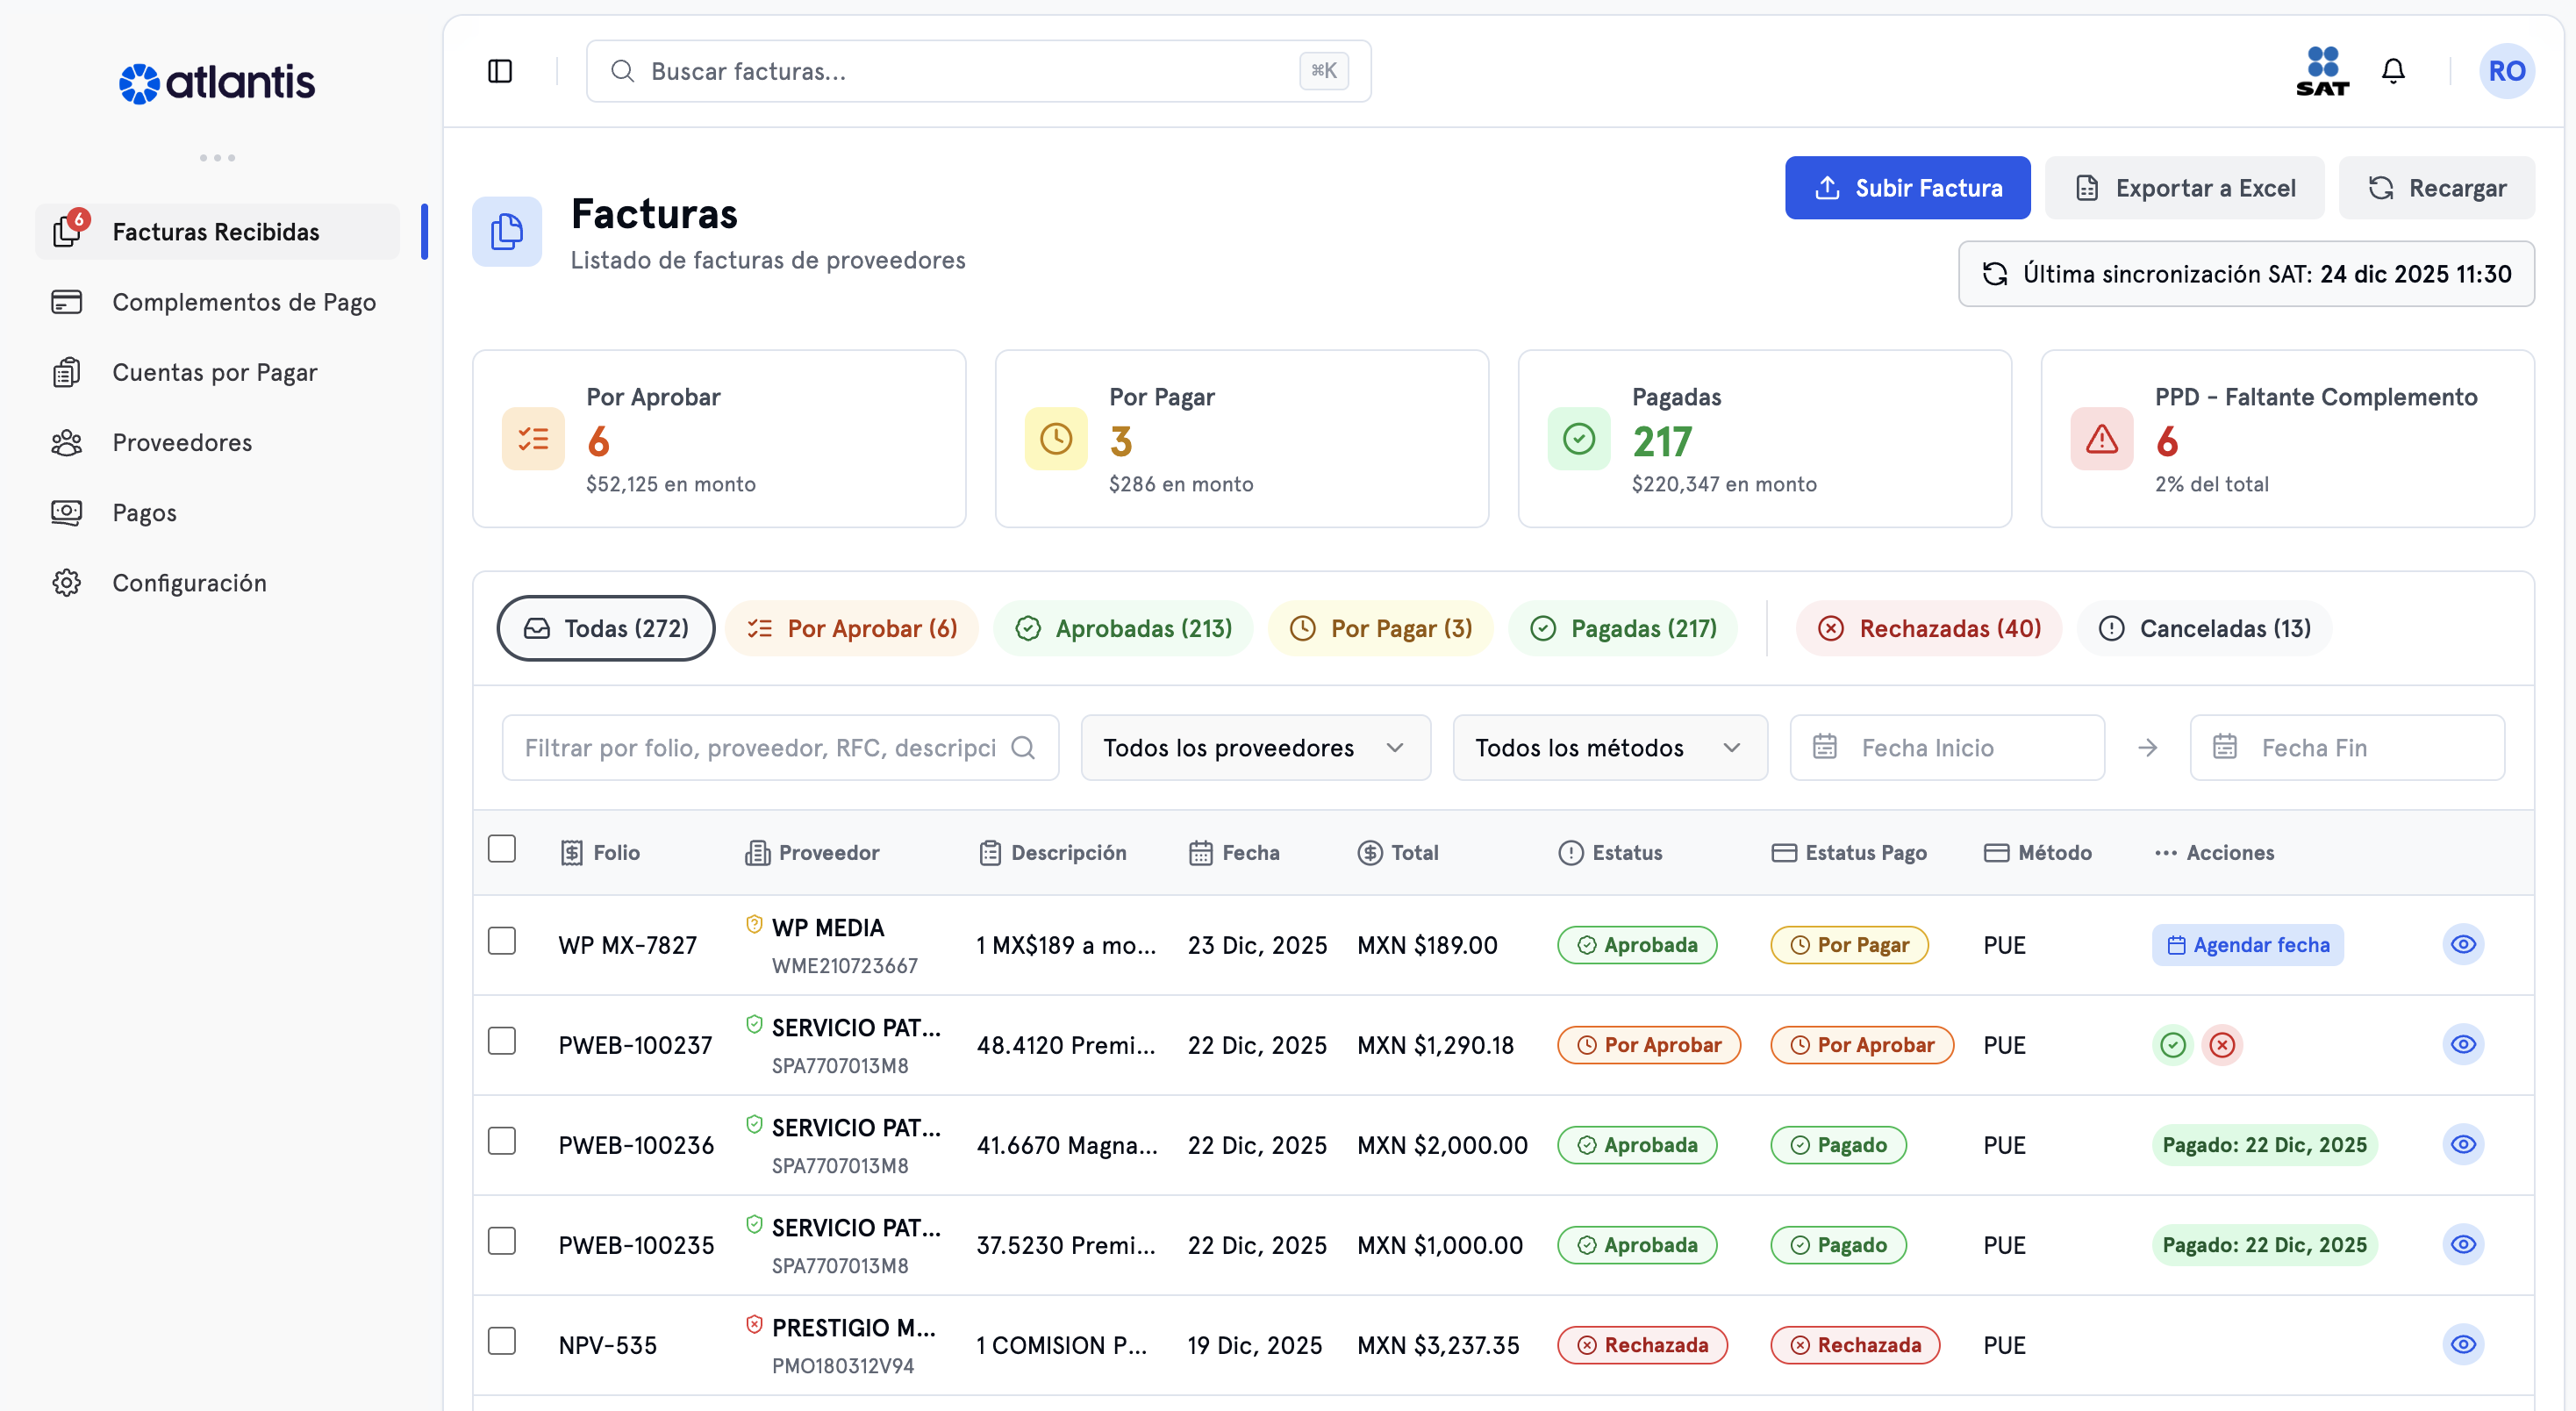Viewport: 2576px width, 1411px height.
Task: Select the header checkbox to select all rows
Action: (x=503, y=849)
